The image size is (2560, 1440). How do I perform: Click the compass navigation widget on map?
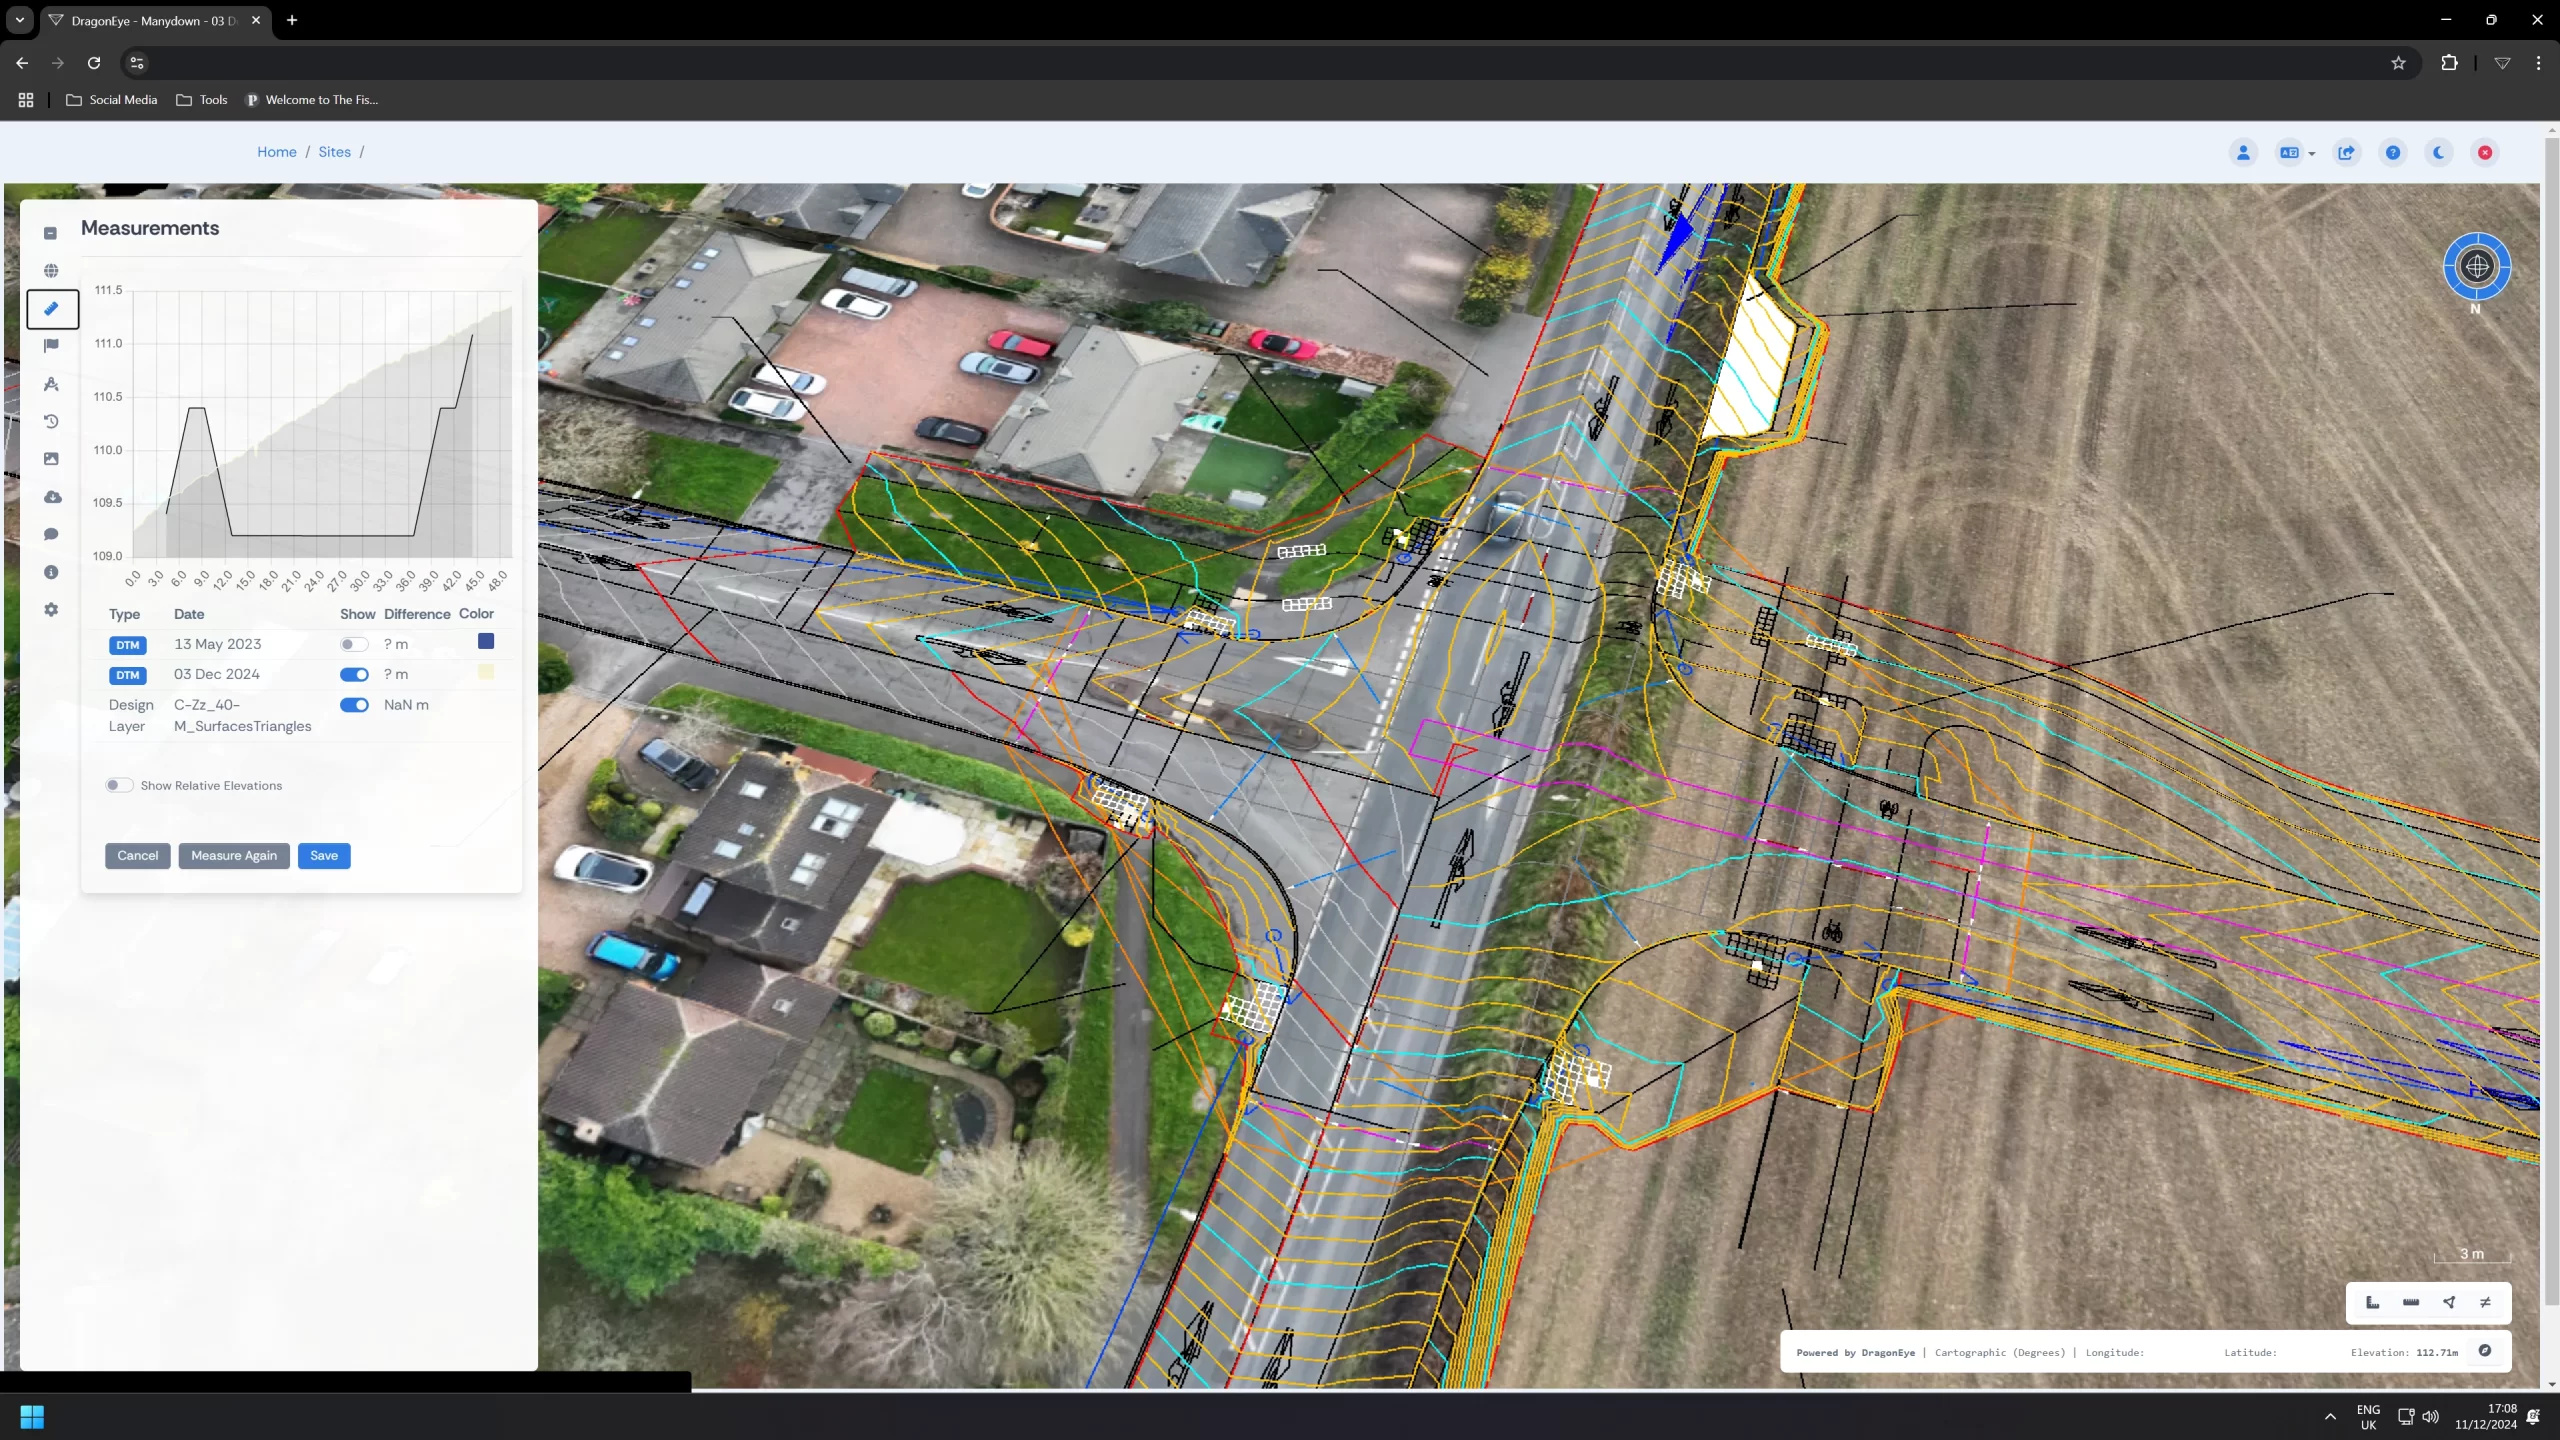coord(2476,267)
